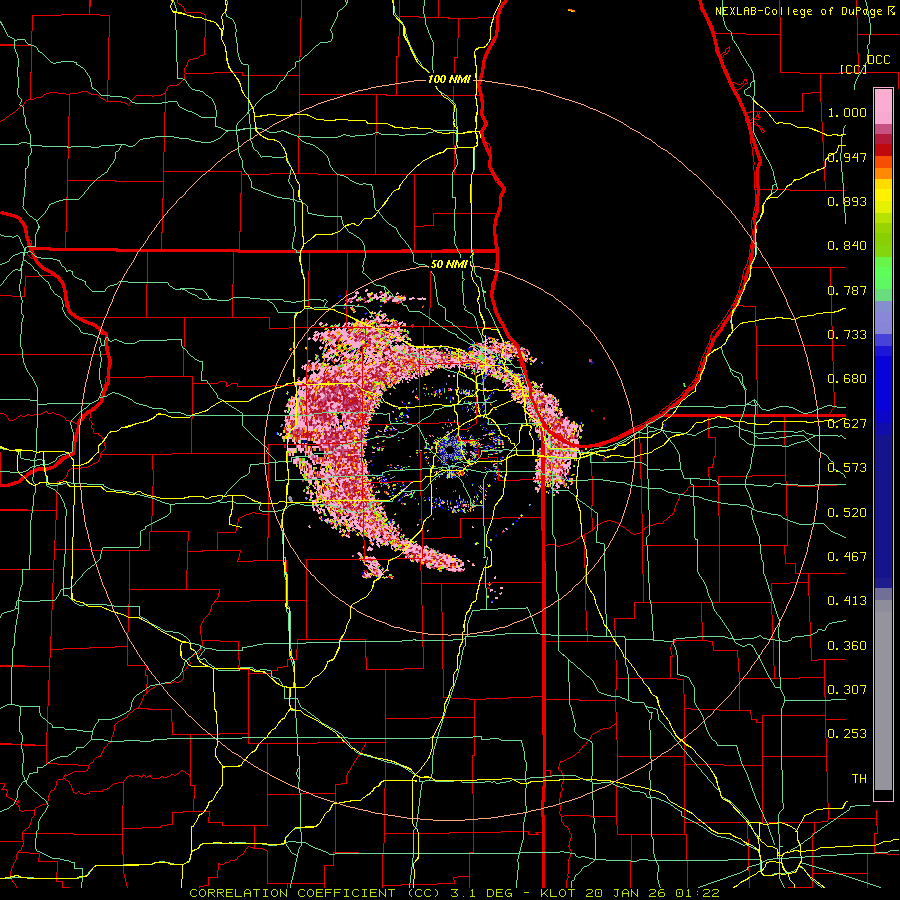Click the 3.1 DEG elevation text

(x=481, y=893)
